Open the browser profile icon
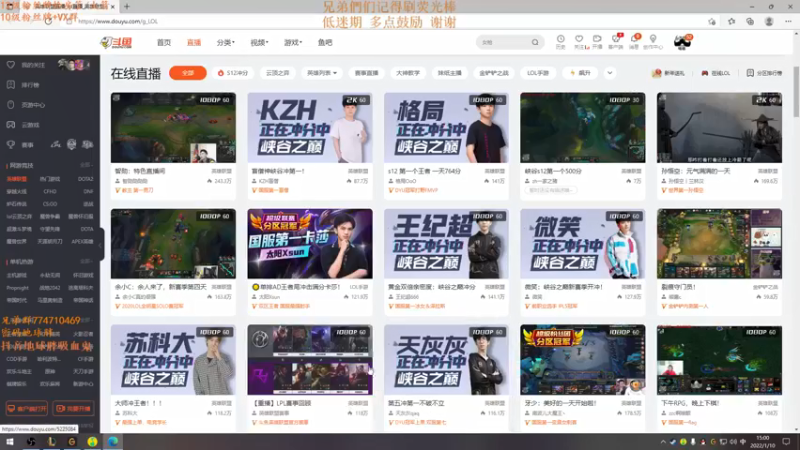Image resolution: width=800 pixels, height=450 pixels. point(769,21)
